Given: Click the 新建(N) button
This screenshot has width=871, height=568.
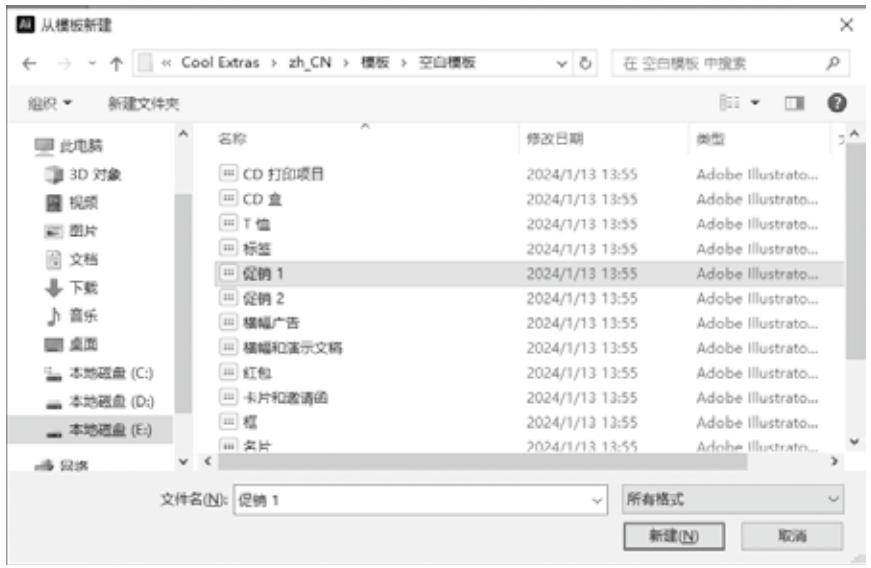Looking at the screenshot, I should (x=674, y=536).
